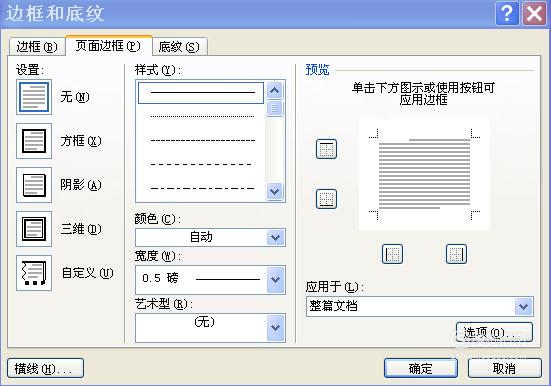
Task: Click the 方框 (X) label
Action: 81,141
